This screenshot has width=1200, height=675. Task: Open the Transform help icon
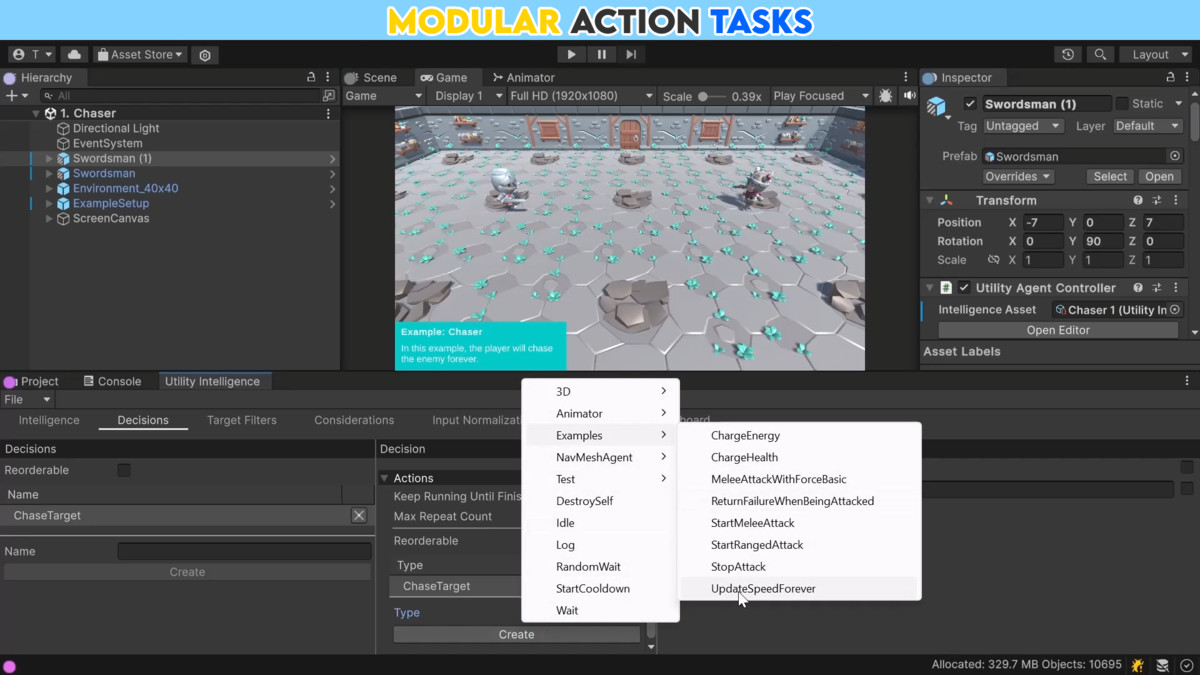pos(1138,201)
